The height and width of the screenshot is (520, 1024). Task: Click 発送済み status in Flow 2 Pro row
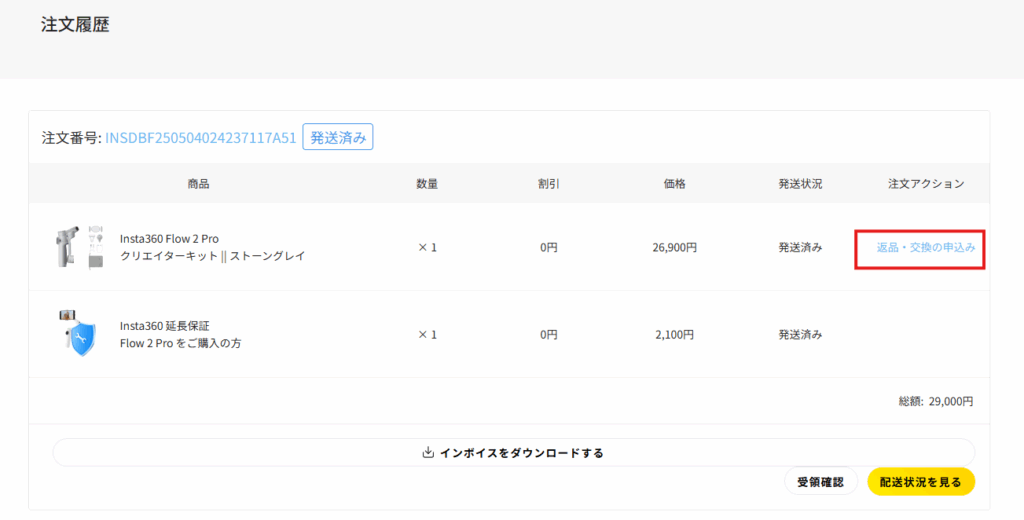801,248
